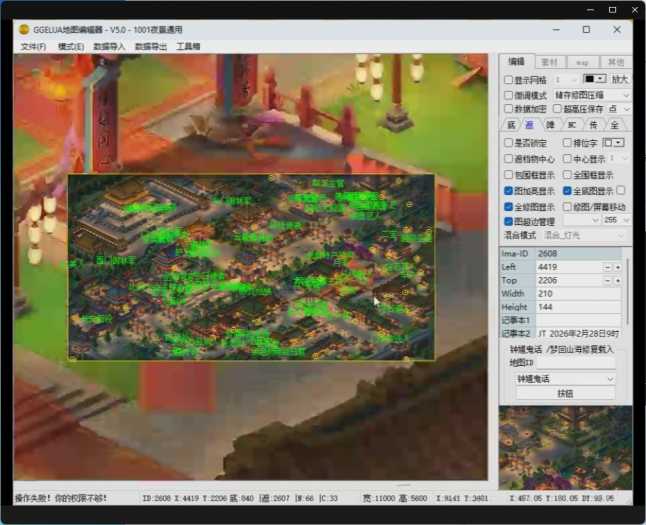Open the 储存缩图压缩 dropdown
646x525 pixels.
(x=592, y=95)
